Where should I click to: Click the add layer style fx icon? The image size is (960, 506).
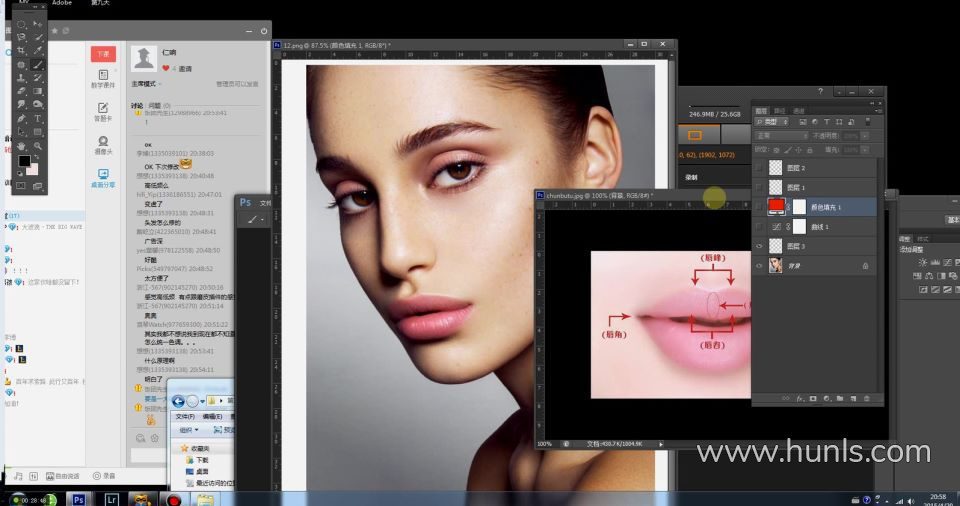point(800,398)
